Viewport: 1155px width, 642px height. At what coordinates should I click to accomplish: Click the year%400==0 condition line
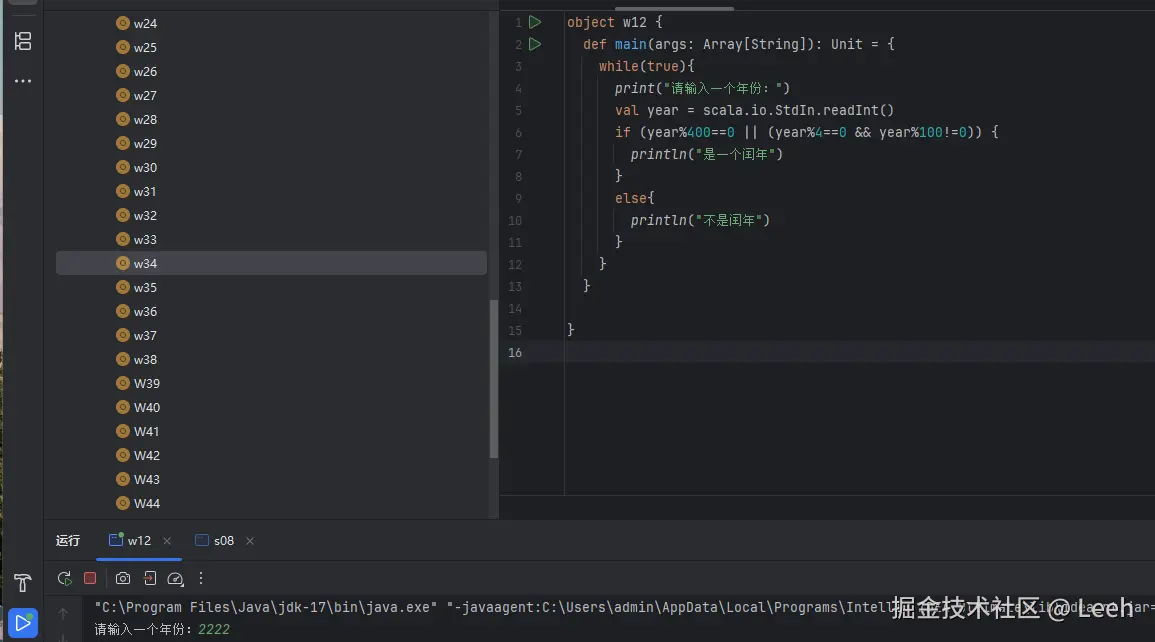click(x=807, y=133)
